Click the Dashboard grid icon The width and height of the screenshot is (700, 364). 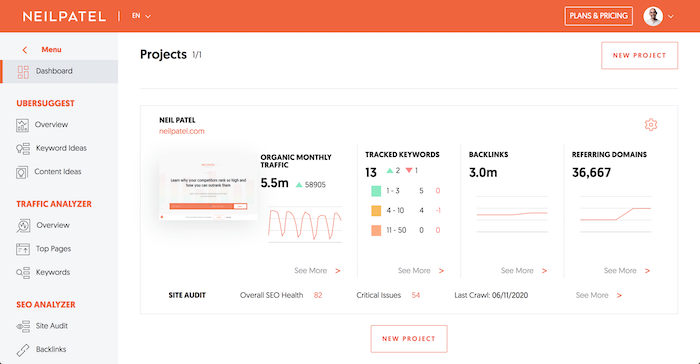pos(23,71)
